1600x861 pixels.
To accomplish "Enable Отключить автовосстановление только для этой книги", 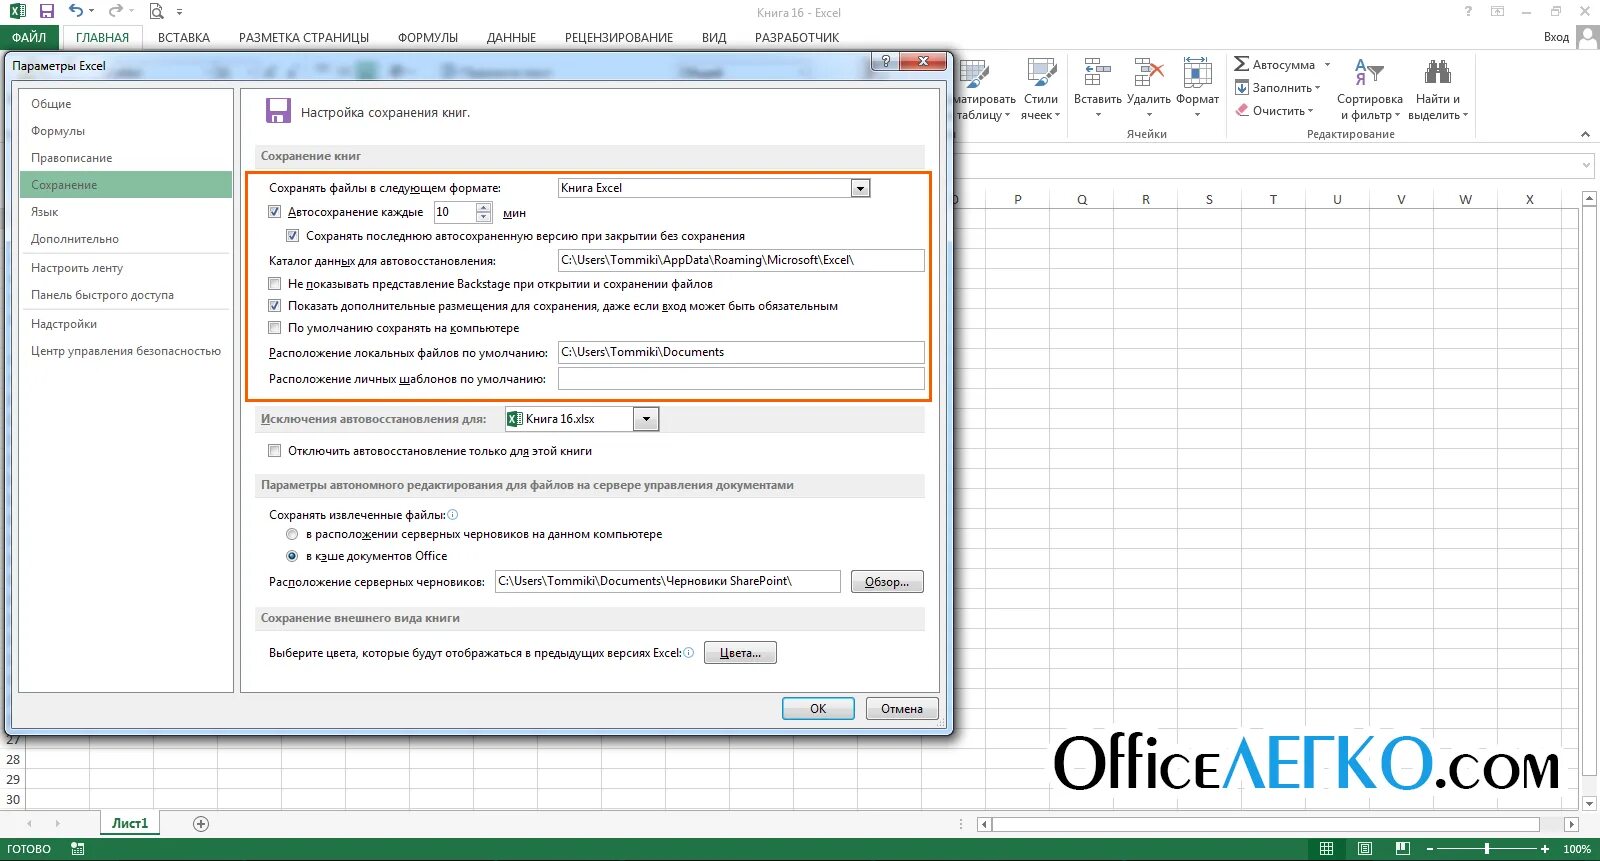I will 275,451.
